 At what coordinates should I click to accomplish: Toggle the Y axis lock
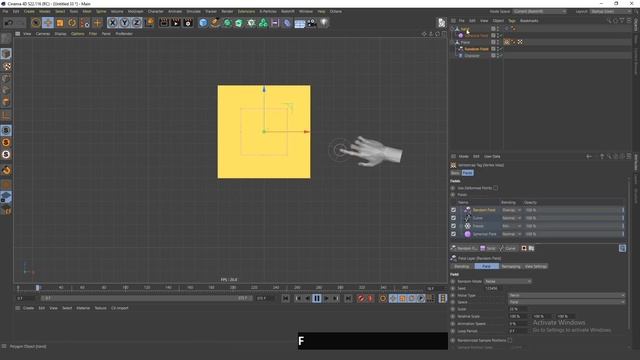(124, 23)
